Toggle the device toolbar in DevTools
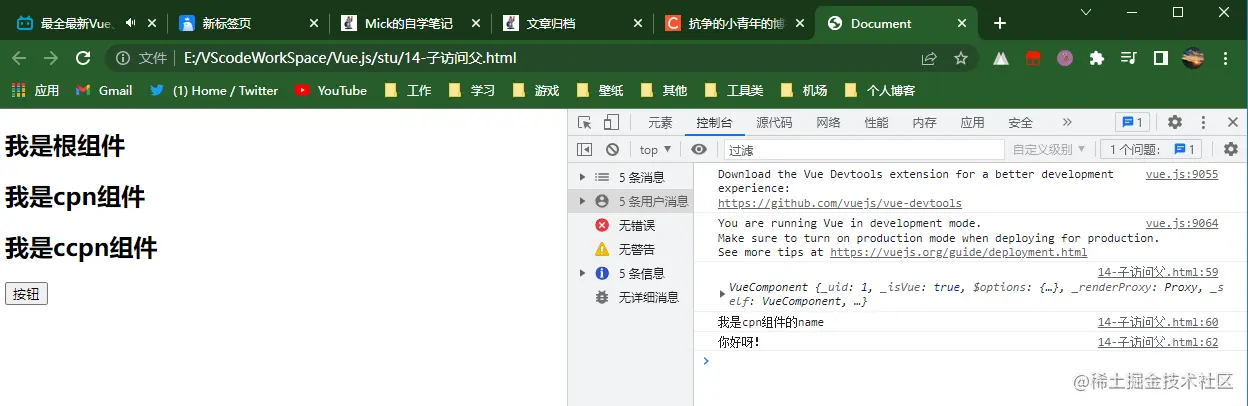 pos(610,122)
